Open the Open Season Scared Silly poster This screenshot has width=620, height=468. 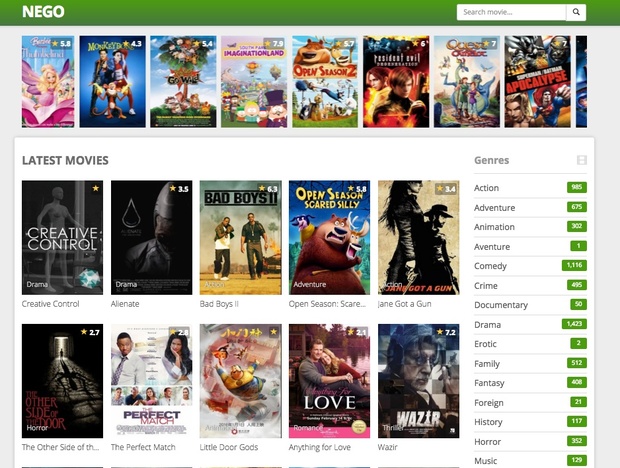click(329, 238)
